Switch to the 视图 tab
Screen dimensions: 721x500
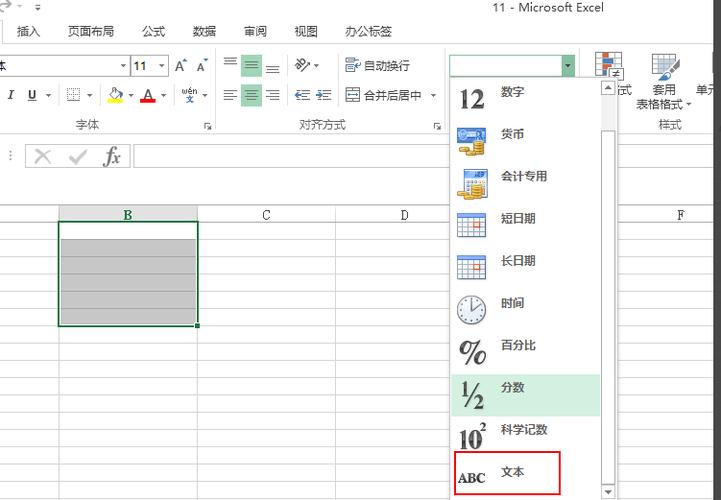click(x=306, y=32)
